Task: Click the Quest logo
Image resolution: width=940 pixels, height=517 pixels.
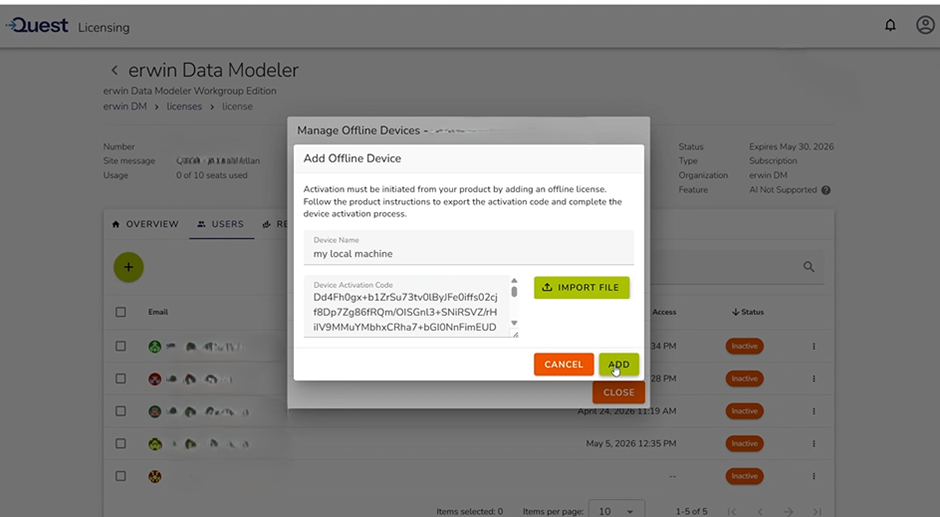Action: [x=37, y=25]
